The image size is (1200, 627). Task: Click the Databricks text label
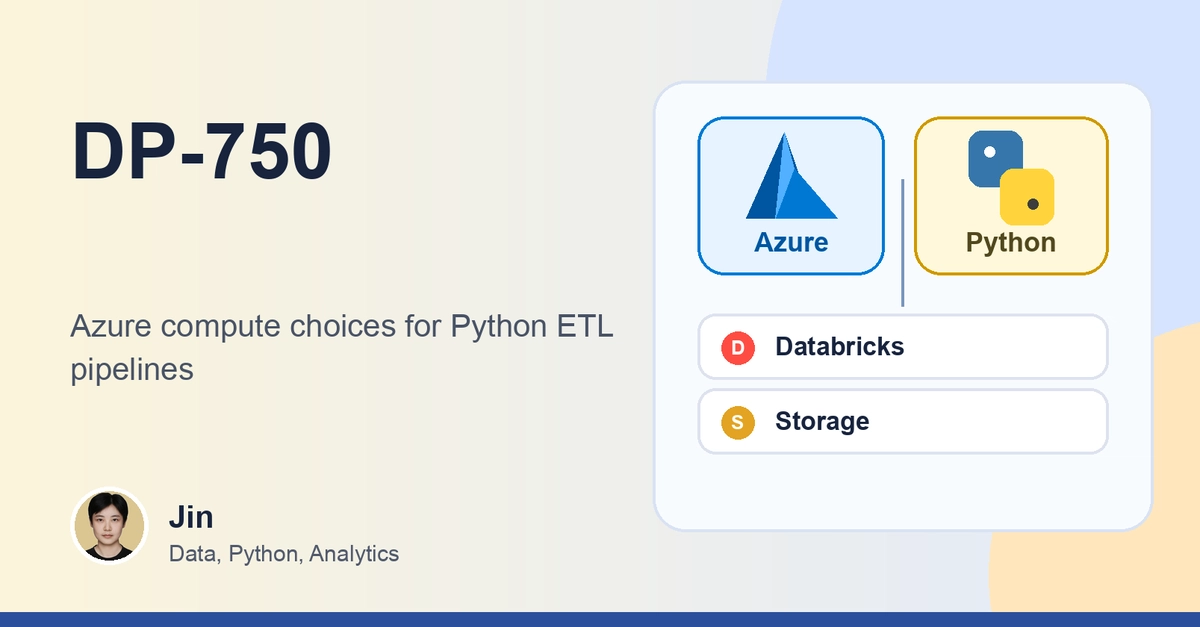839,347
